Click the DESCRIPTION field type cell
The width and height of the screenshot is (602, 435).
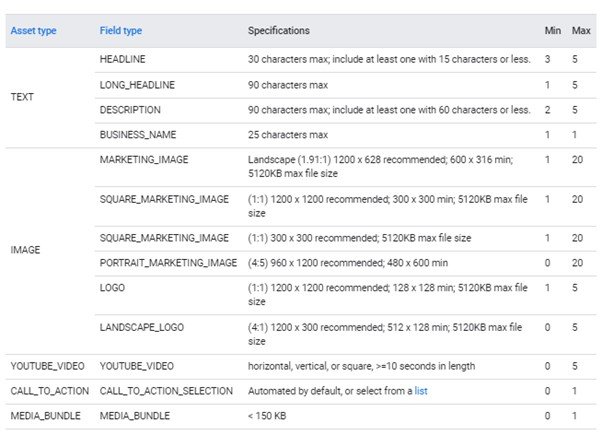click(x=130, y=110)
